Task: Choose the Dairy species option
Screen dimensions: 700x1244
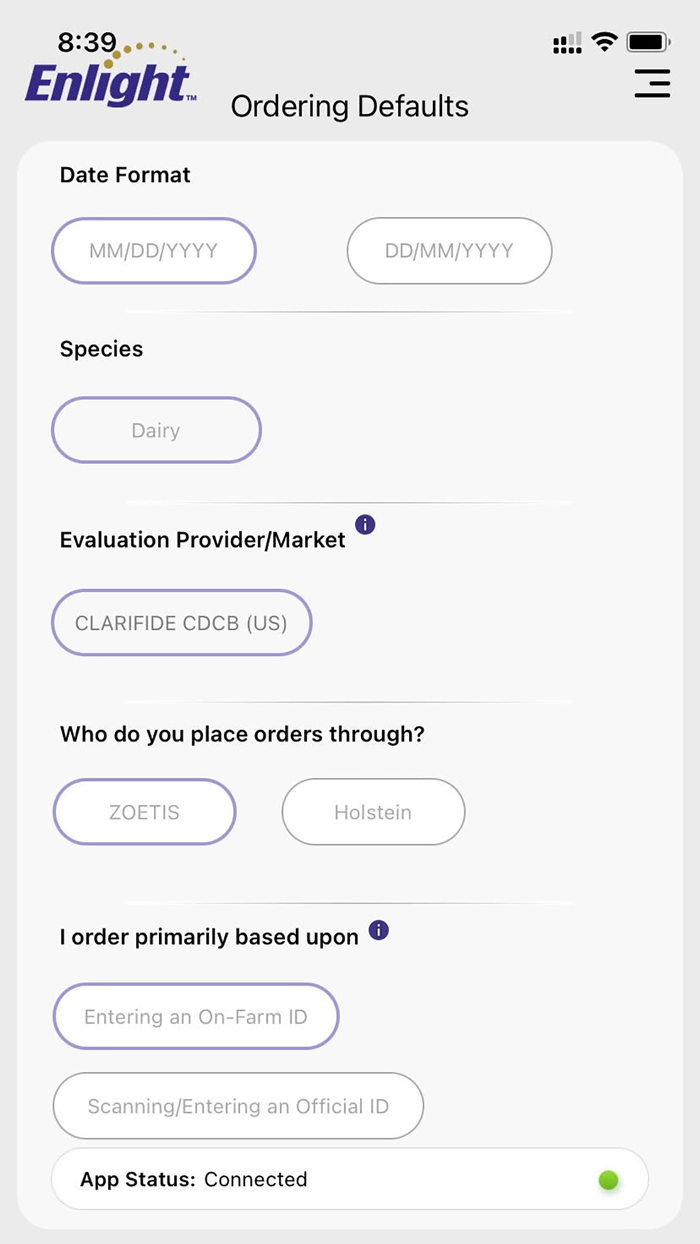Action: (x=156, y=430)
